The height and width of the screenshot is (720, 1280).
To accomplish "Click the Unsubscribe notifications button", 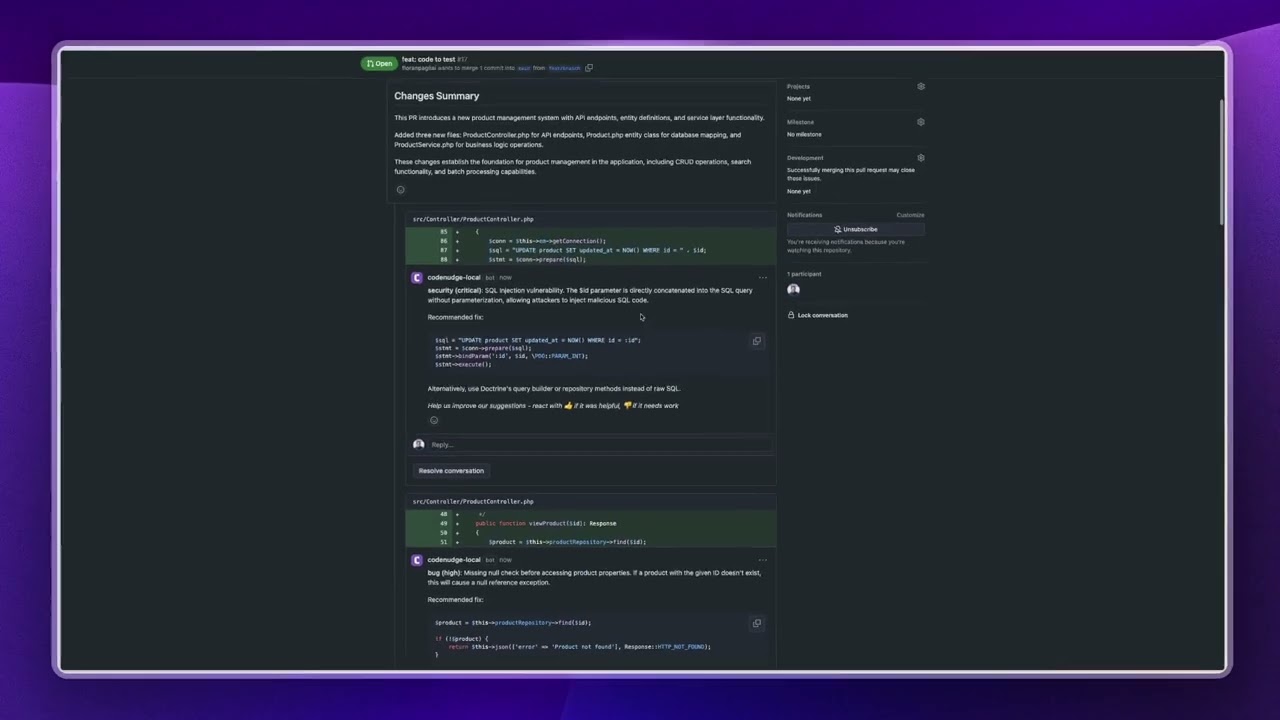I will (856, 229).
